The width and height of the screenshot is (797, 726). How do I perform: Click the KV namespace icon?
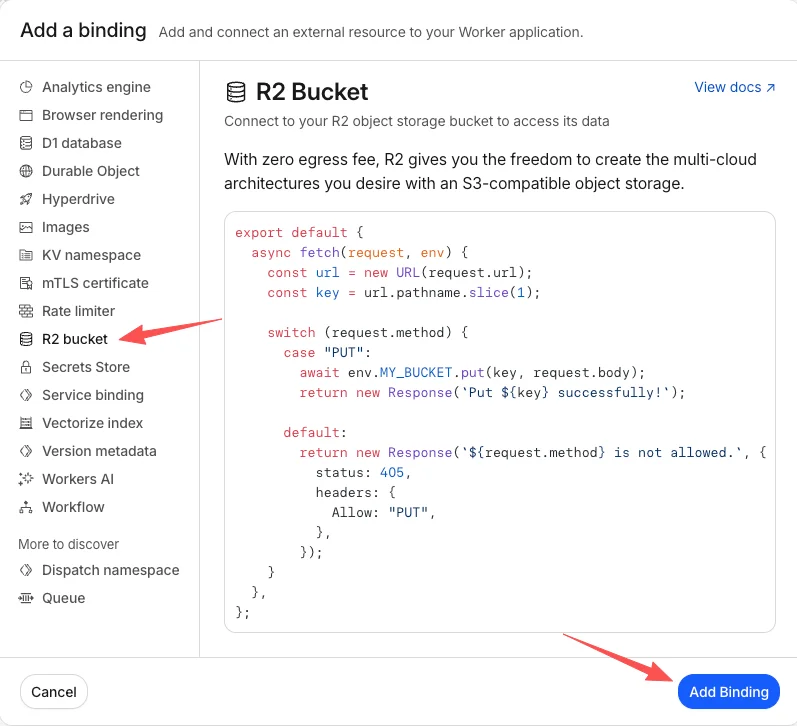click(26, 255)
